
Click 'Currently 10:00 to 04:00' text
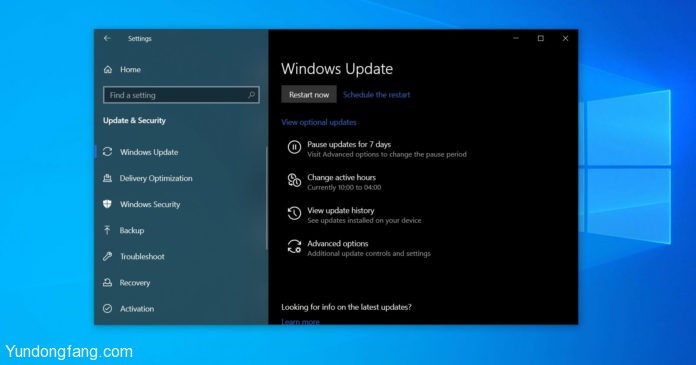(x=344, y=187)
